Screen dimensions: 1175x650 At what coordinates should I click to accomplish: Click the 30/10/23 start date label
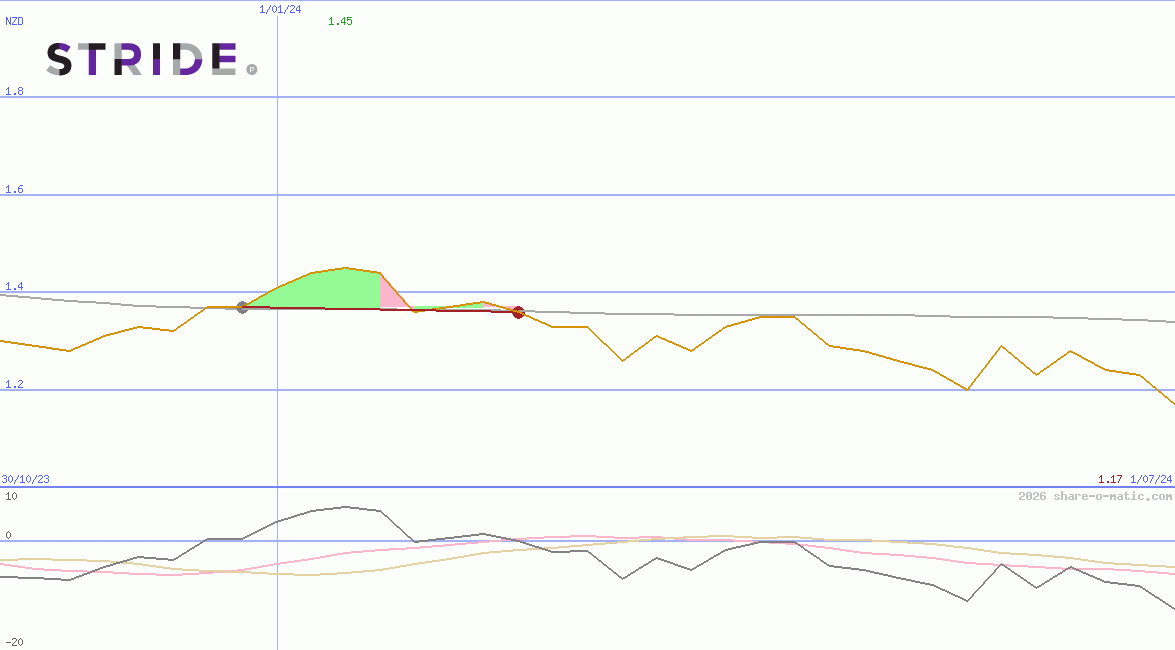pyautogui.click(x=25, y=479)
